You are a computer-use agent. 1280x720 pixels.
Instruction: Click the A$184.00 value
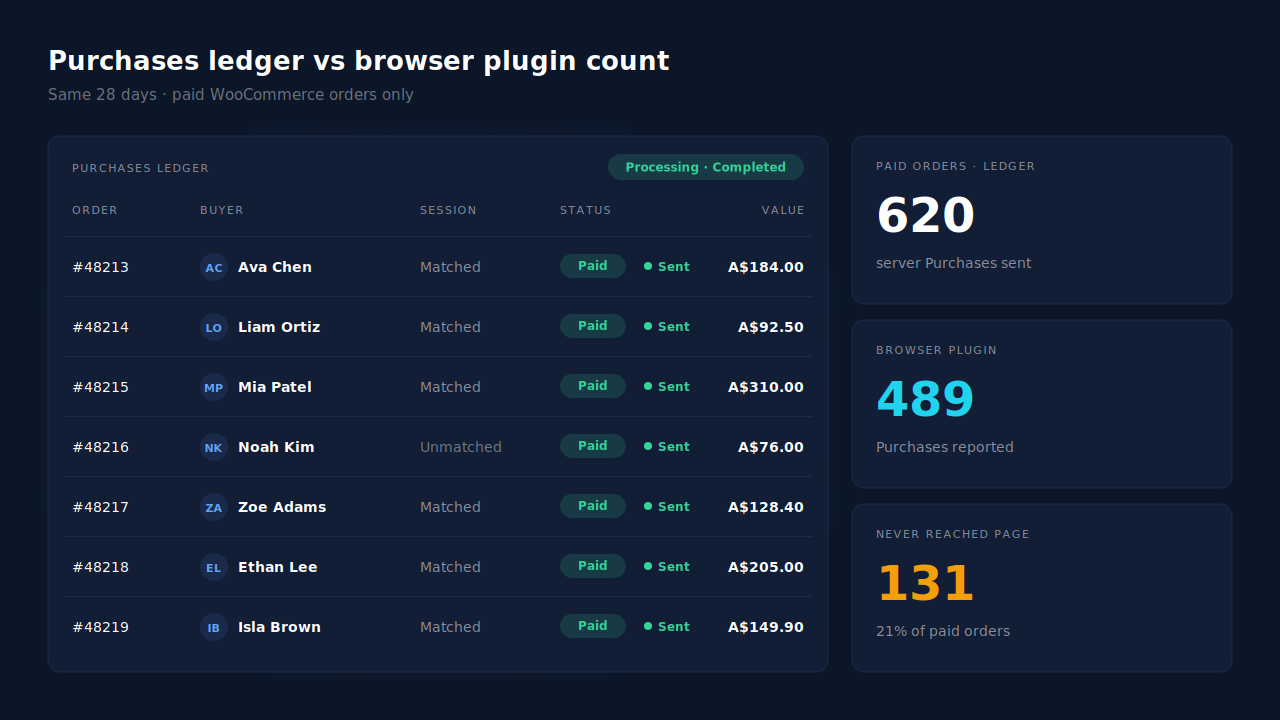(x=766, y=267)
